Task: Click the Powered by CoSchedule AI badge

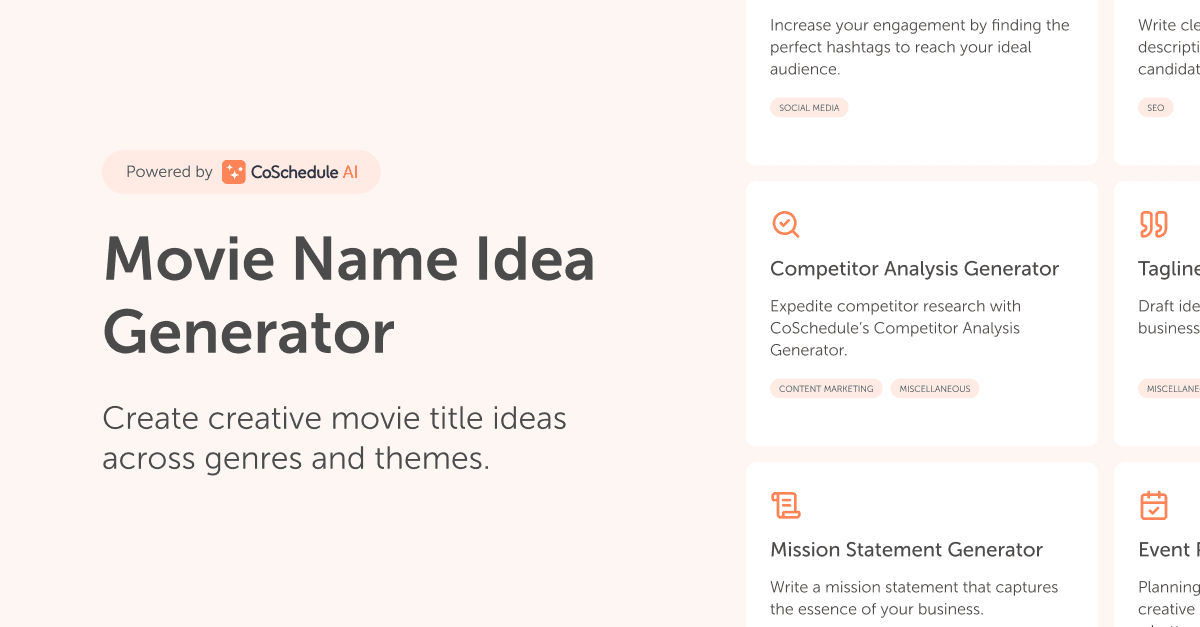Action: coord(241,172)
